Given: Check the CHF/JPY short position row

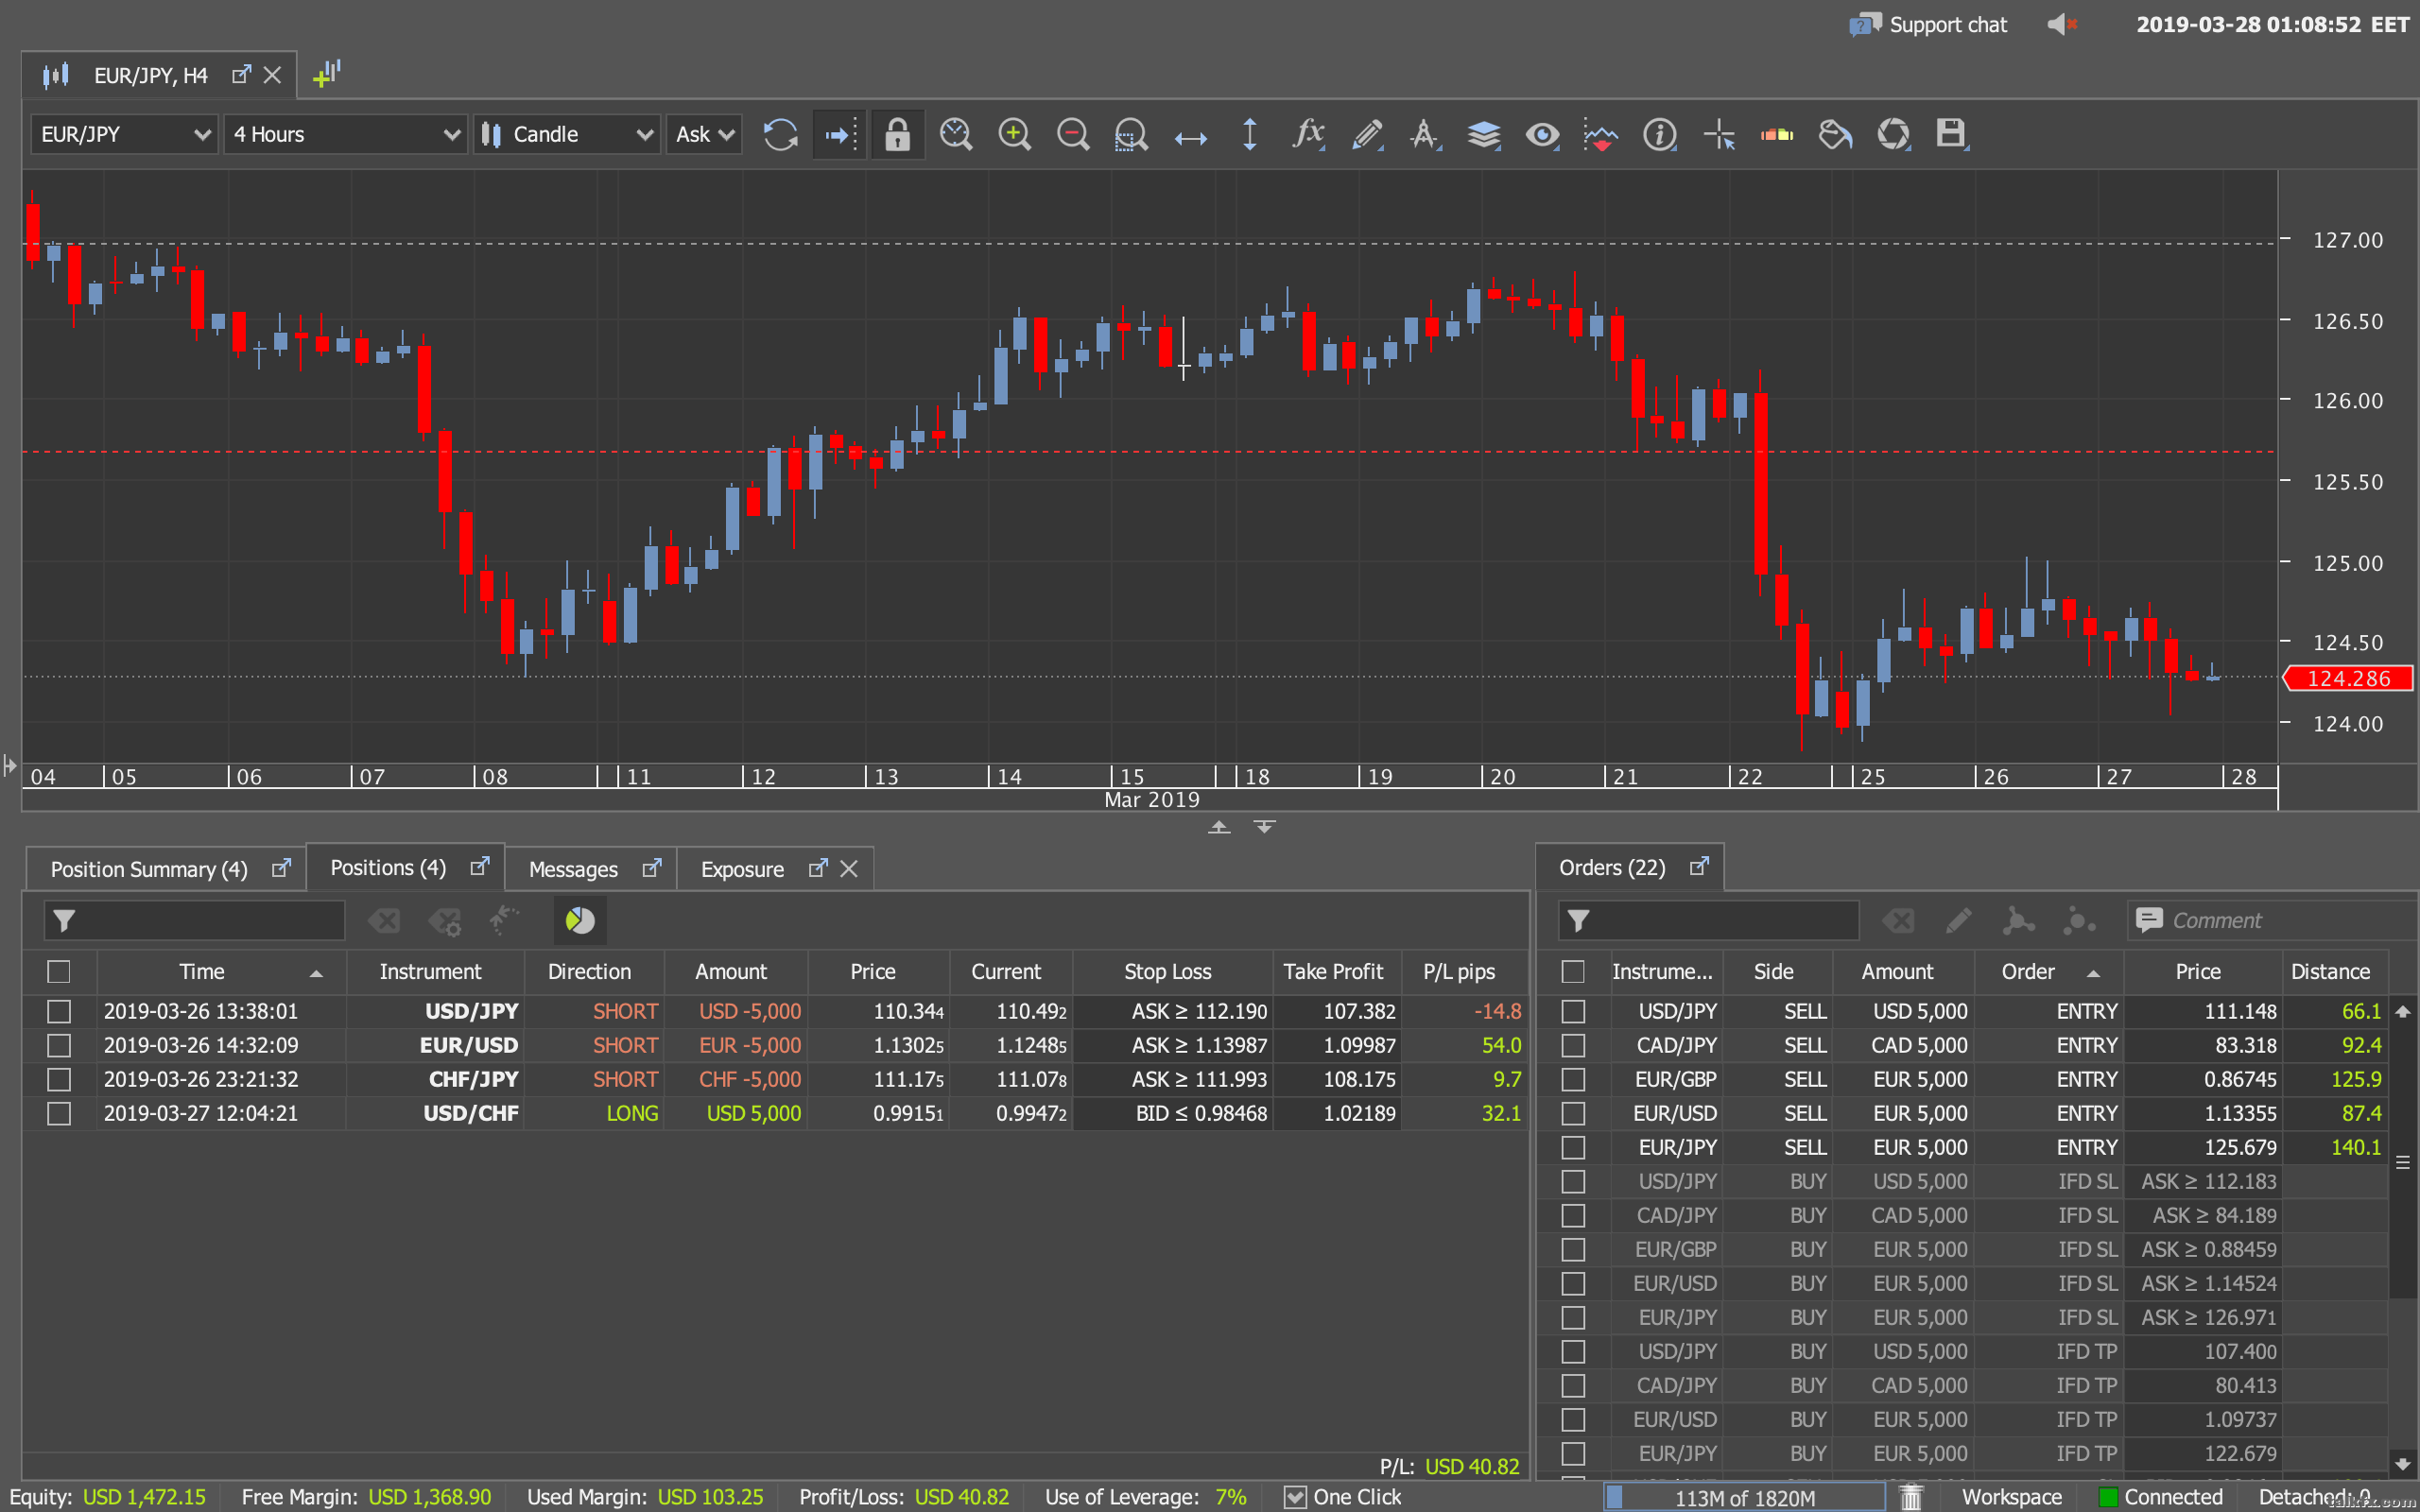Looking at the screenshot, I should (x=59, y=1079).
